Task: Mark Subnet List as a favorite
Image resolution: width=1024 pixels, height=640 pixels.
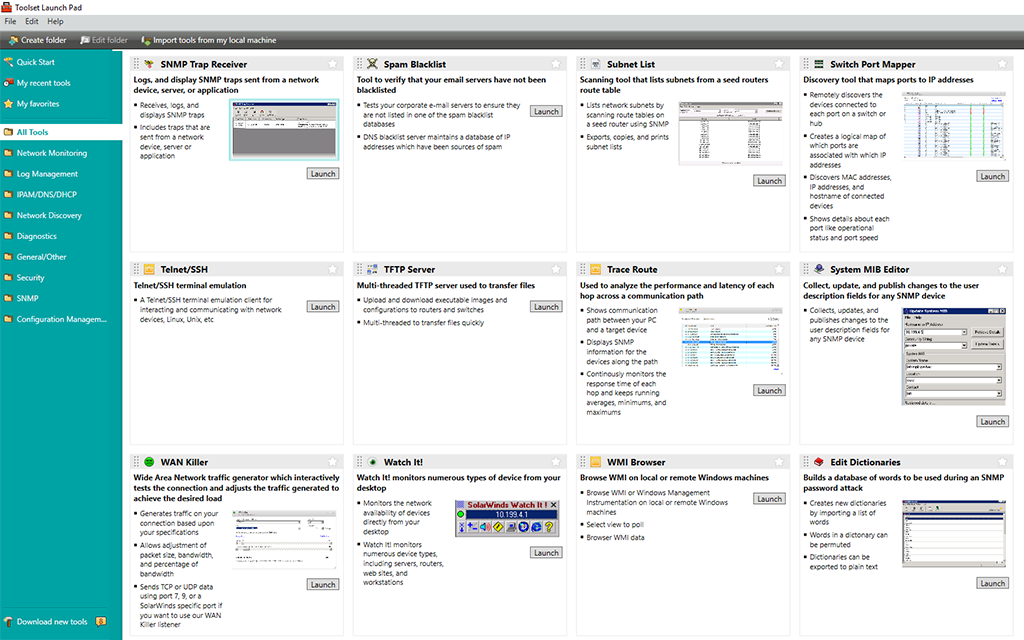Action: 780,62
